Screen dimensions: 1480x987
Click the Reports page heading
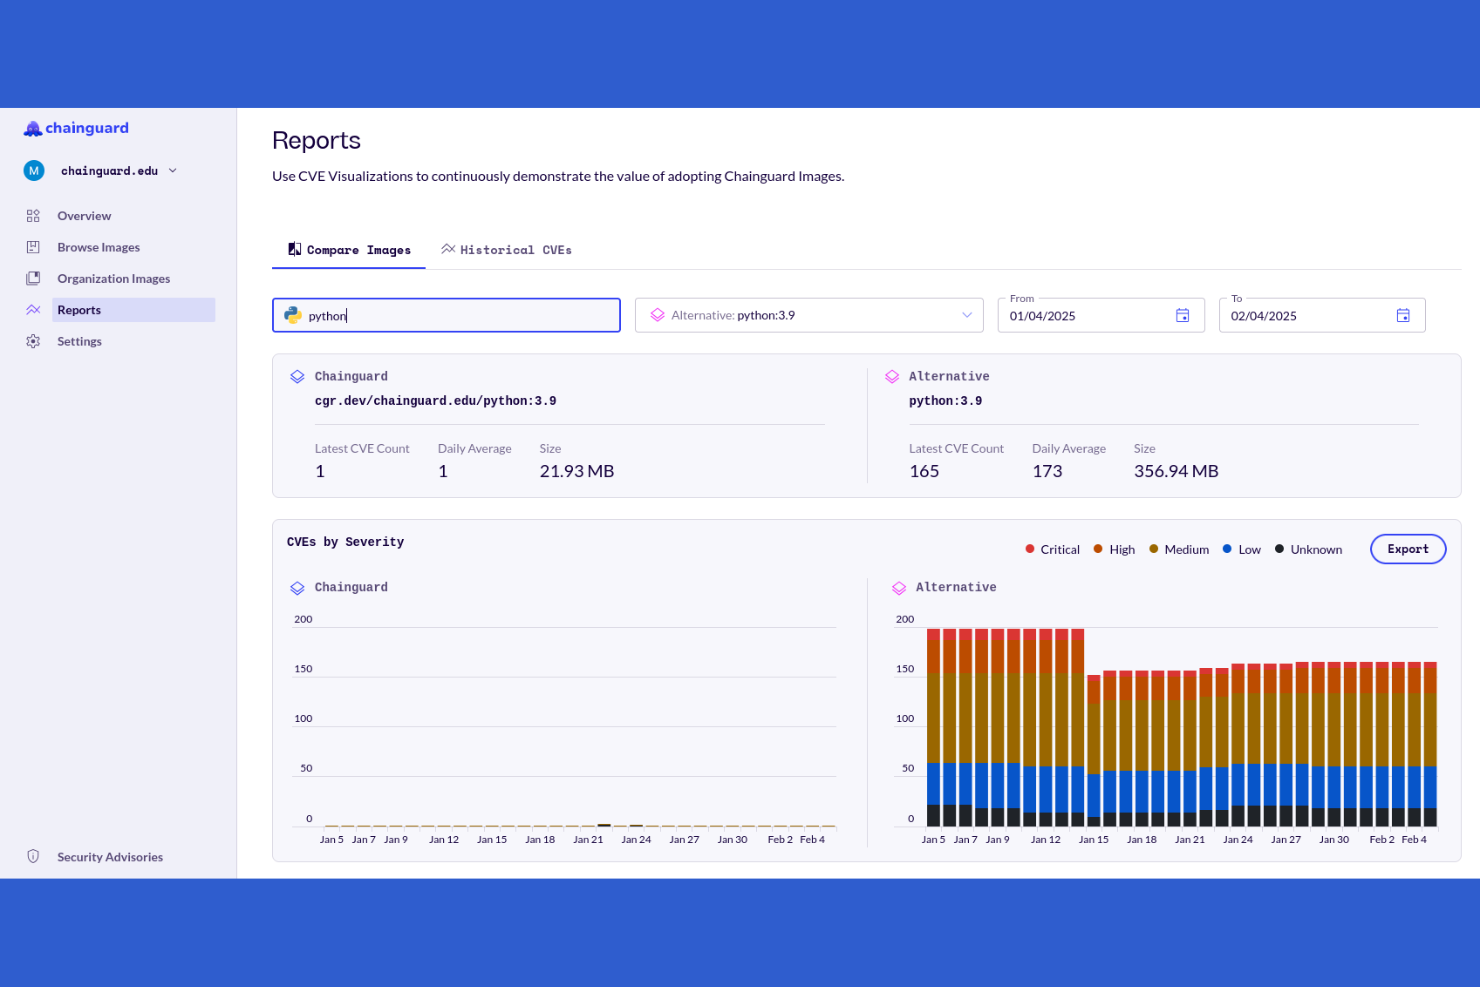316,141
